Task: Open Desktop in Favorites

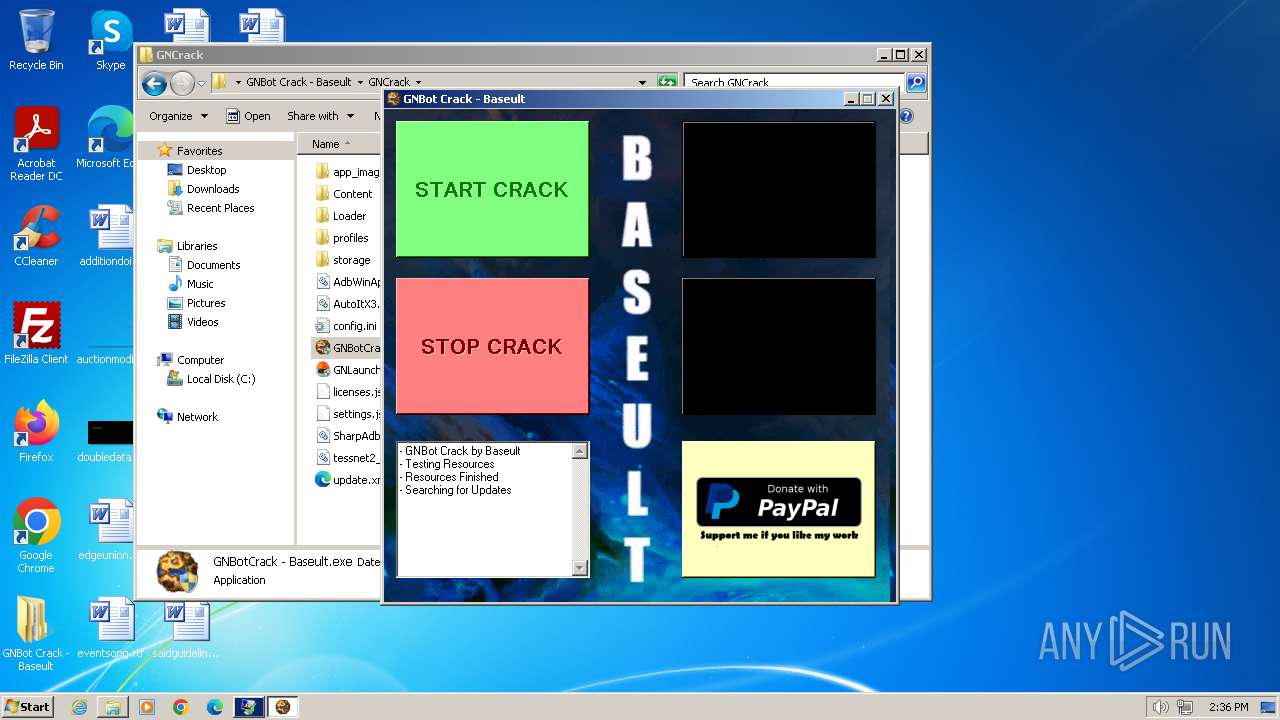Action: pyautogui.click(x=206, y=170)
